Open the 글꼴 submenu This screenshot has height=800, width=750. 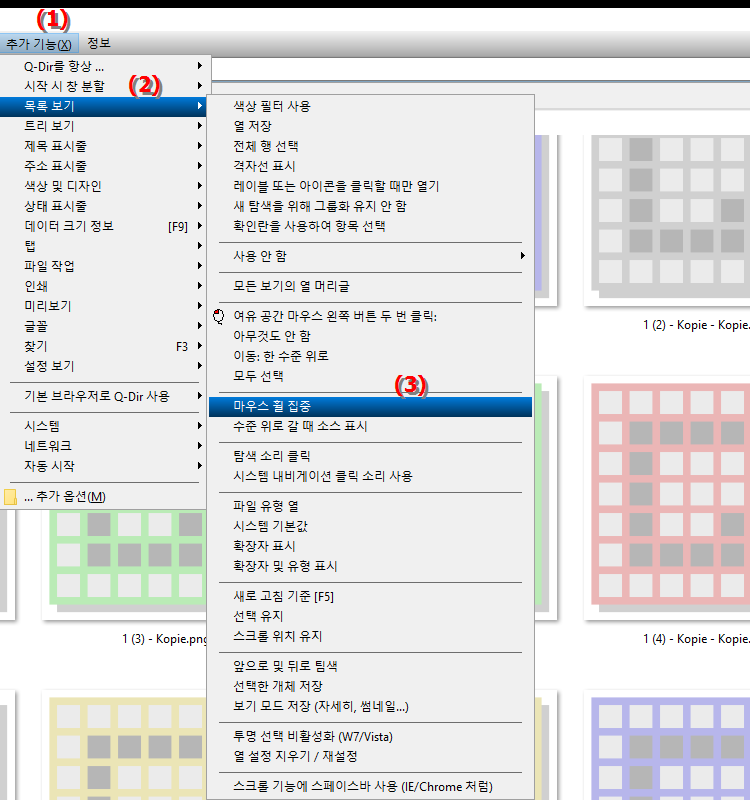(x=104, y=326)
